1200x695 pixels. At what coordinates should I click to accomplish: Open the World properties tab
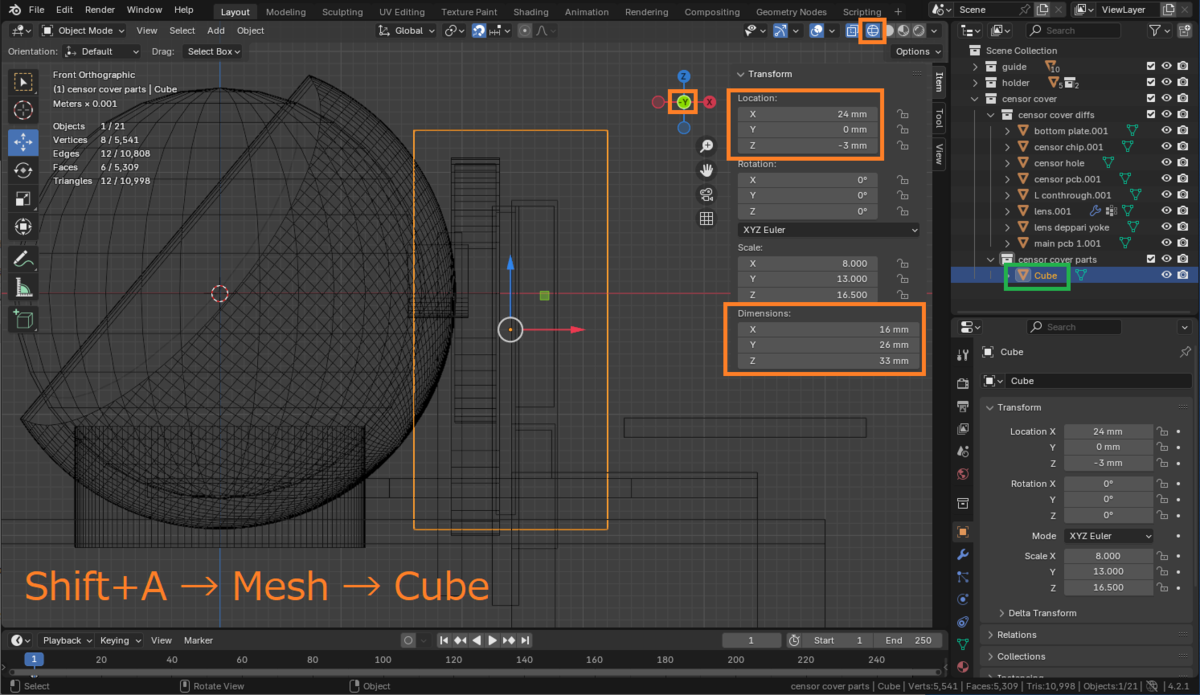pos(963,474)
